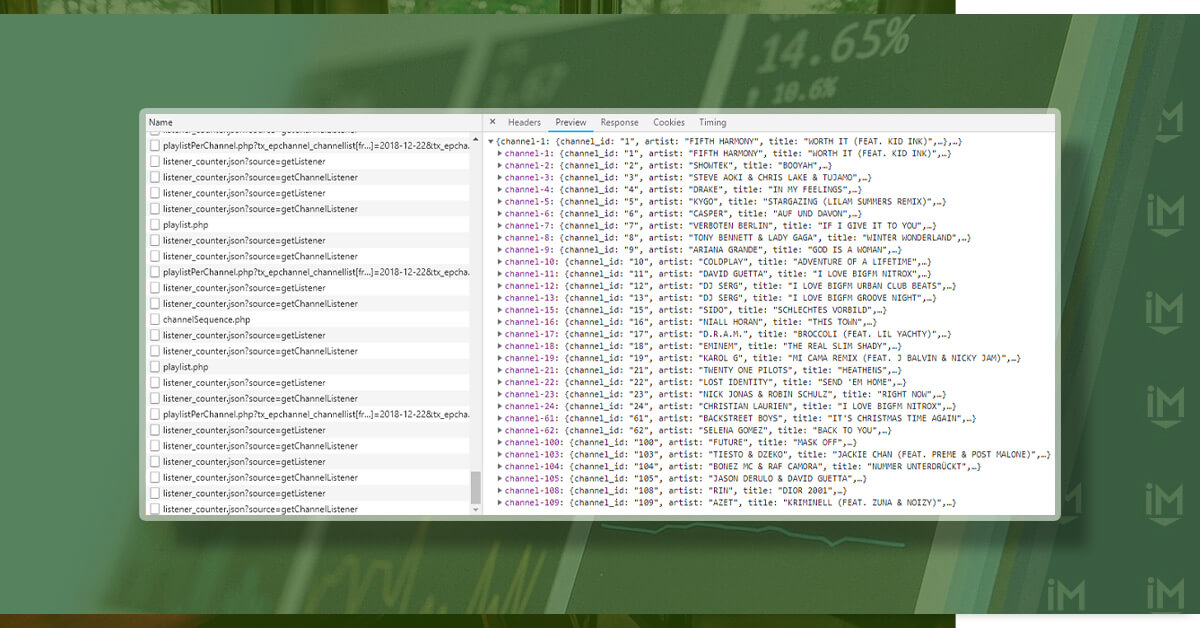Expand the channel-10 COLDPLAY entry
This screenshot has width=1200, height=628.
click(500, 262)
